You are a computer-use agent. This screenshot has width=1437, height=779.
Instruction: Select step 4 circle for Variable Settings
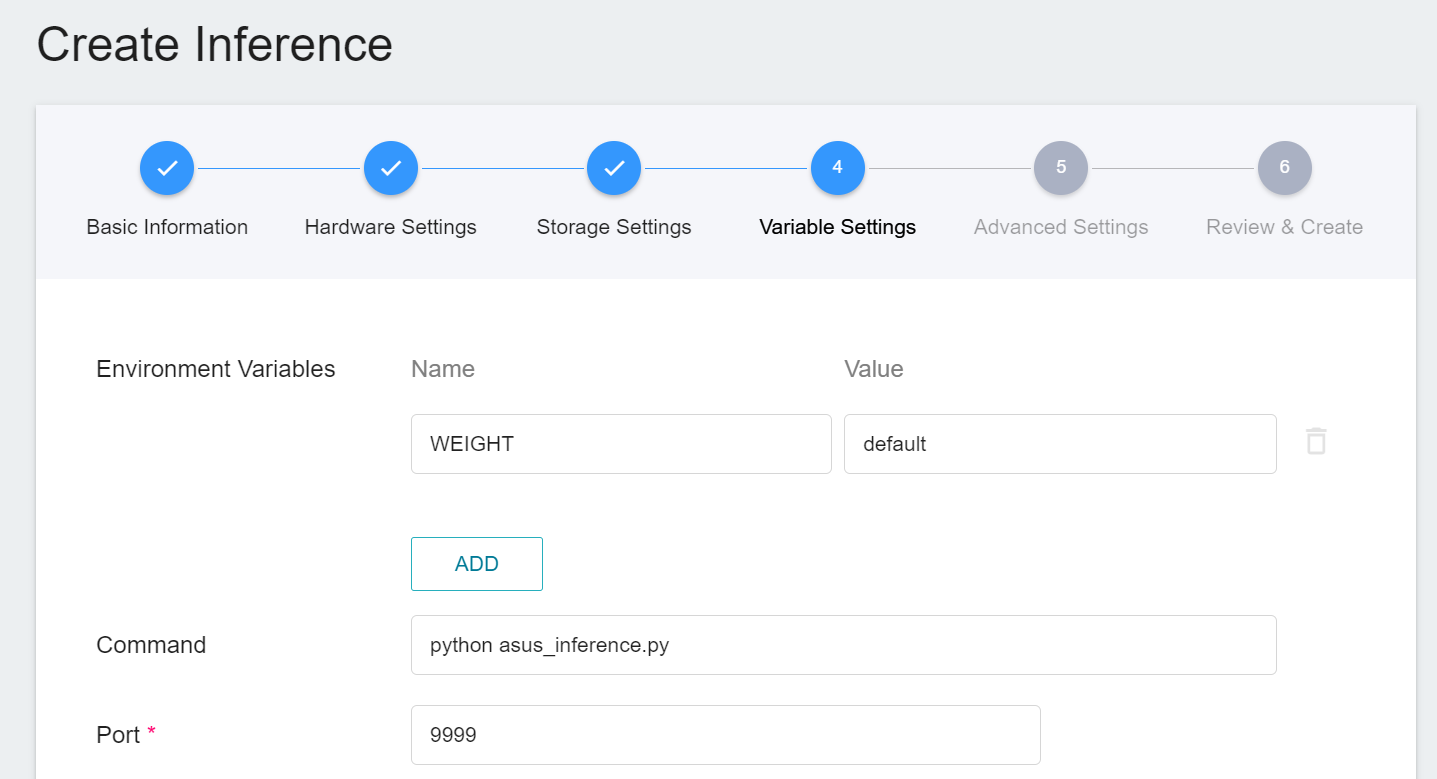click(x=838, y=168)
